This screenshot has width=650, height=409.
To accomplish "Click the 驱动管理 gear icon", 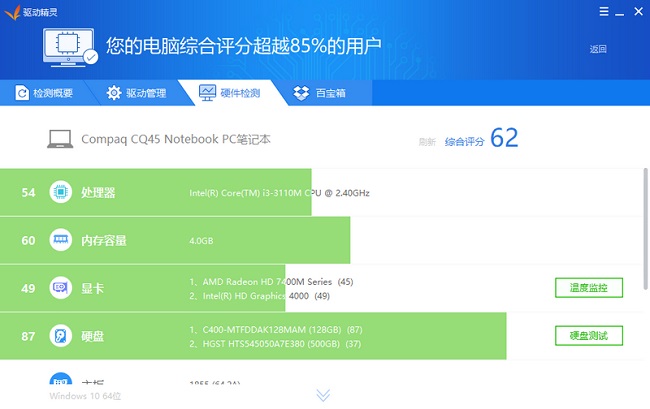I will [114, 93].
